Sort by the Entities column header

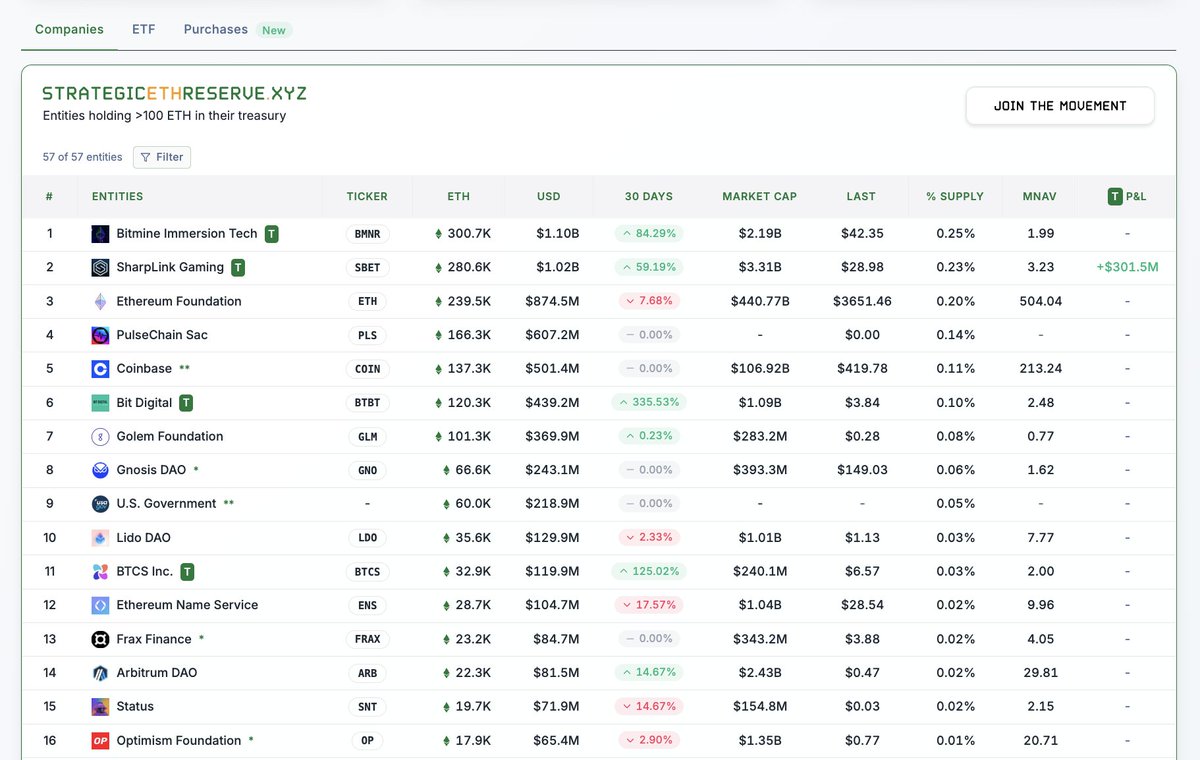[117, 197]
